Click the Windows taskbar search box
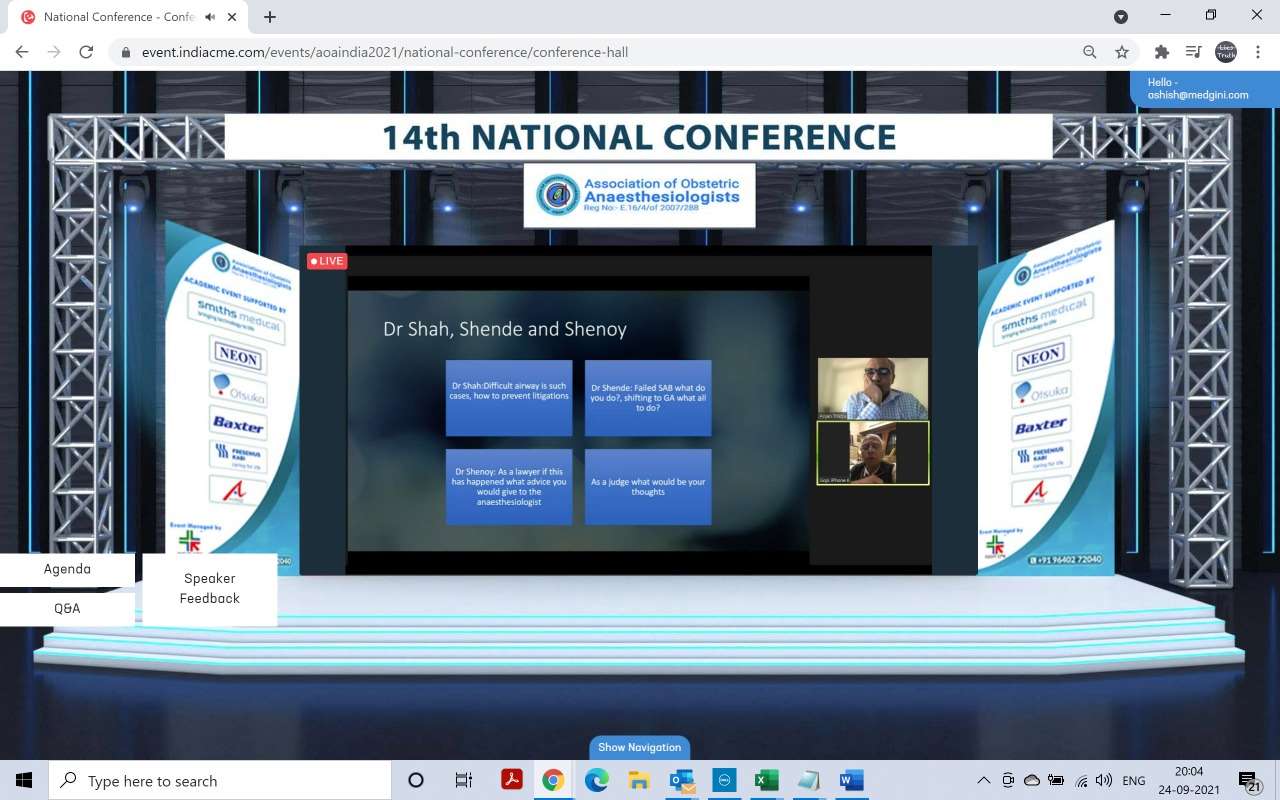The height and width of the screenshot is (800, 1280). (219, 781)
